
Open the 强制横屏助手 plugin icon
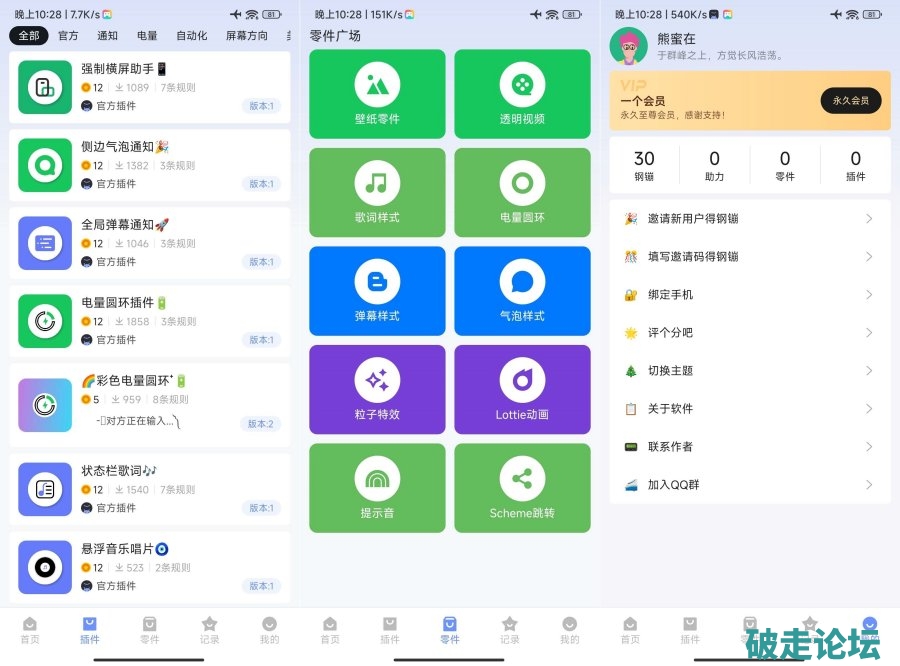45,87
